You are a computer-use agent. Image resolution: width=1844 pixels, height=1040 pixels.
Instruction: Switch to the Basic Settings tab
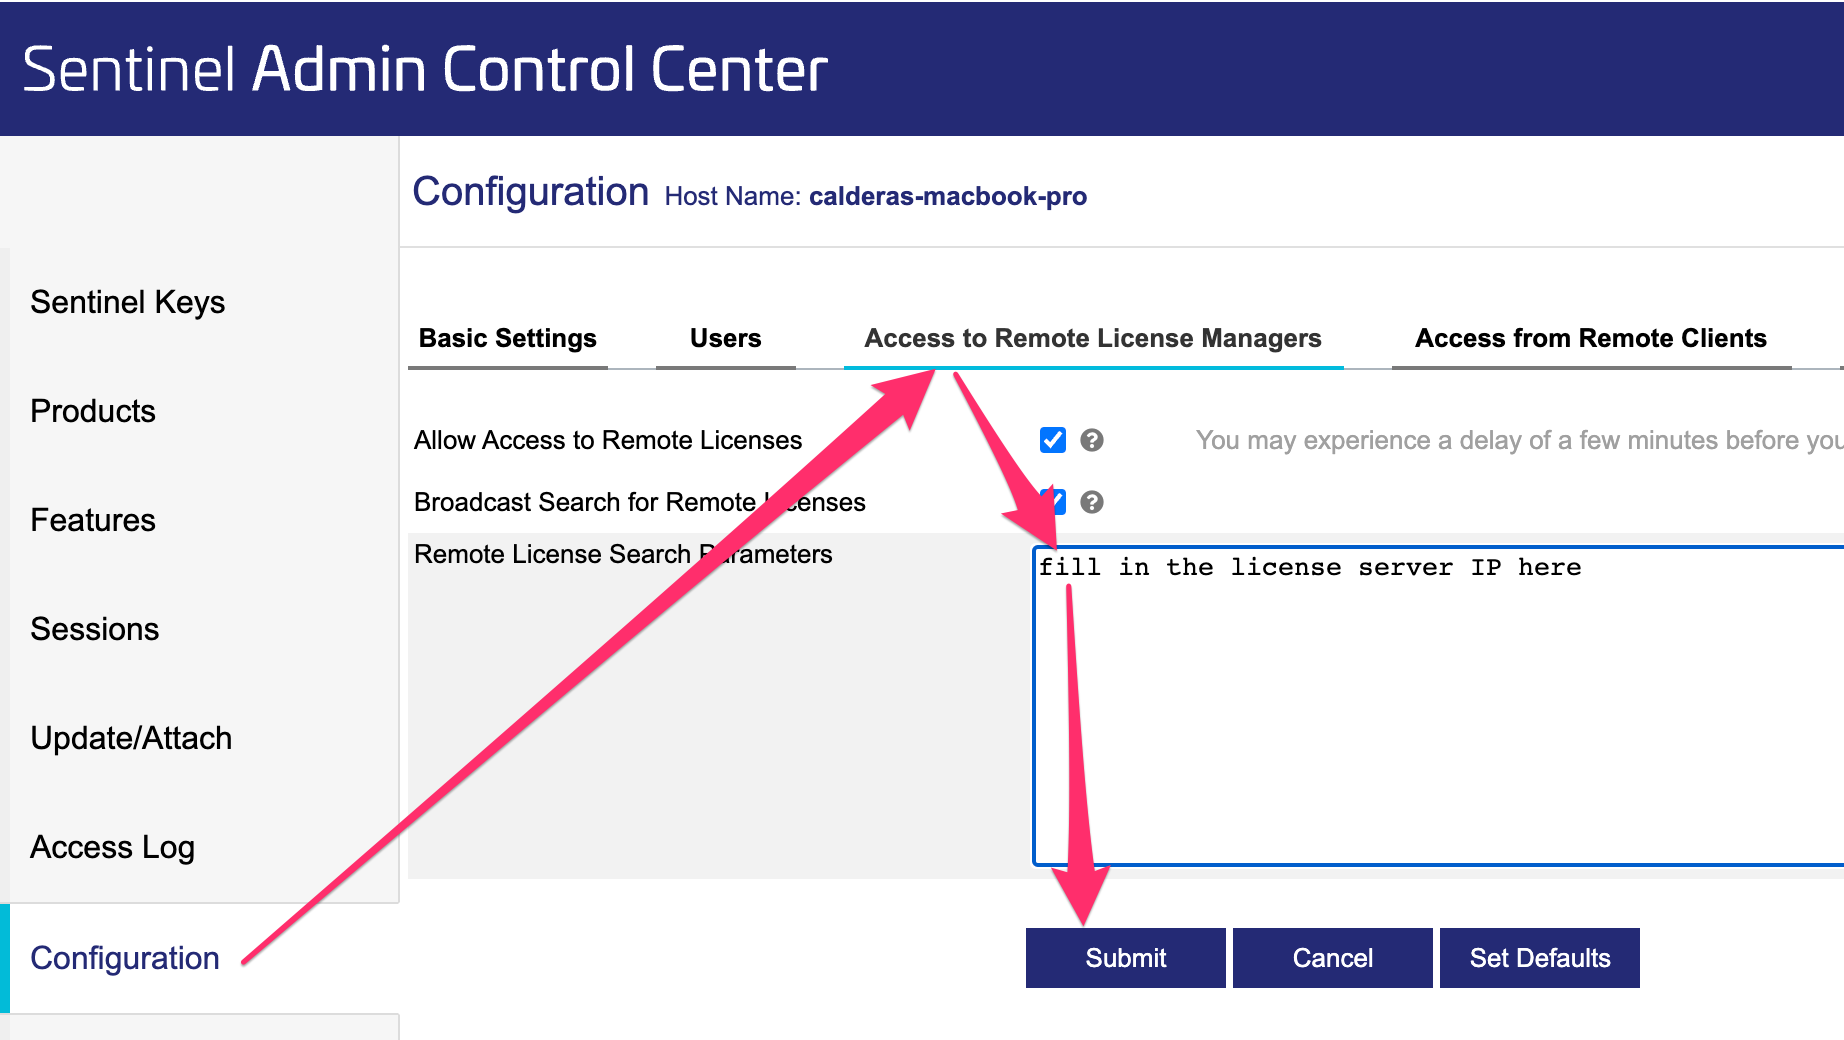[x=508, y=339]
